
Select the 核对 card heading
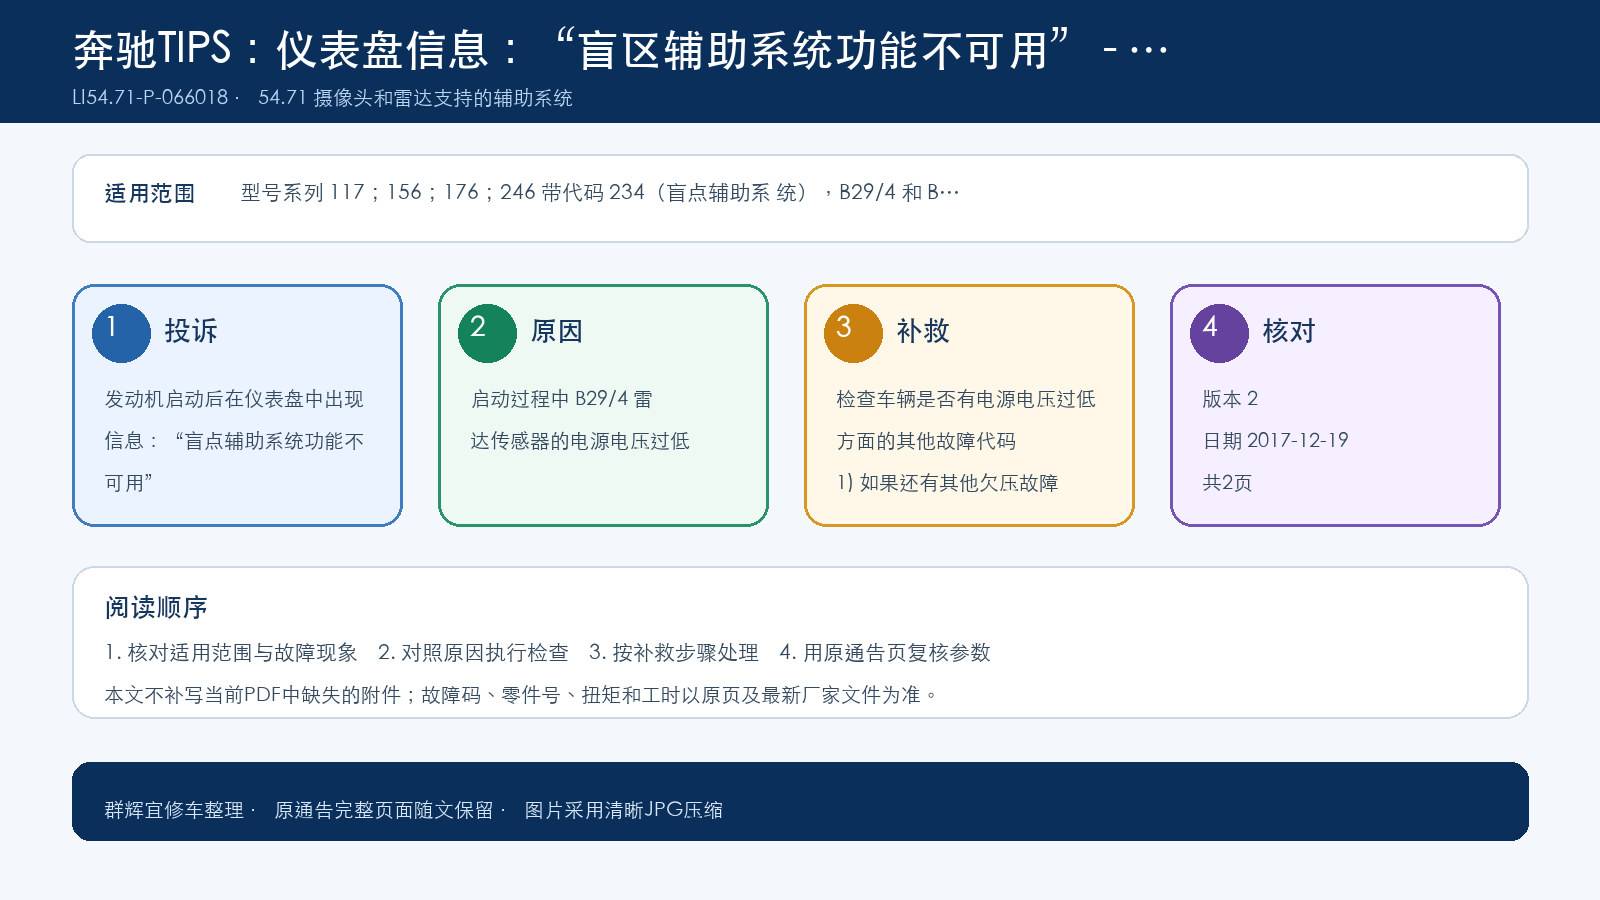1289,331
